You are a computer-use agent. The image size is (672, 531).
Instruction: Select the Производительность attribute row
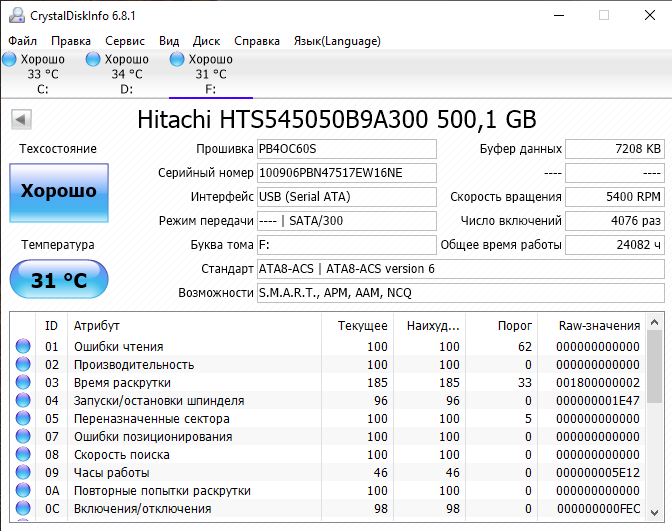click(x=328, y=364)
